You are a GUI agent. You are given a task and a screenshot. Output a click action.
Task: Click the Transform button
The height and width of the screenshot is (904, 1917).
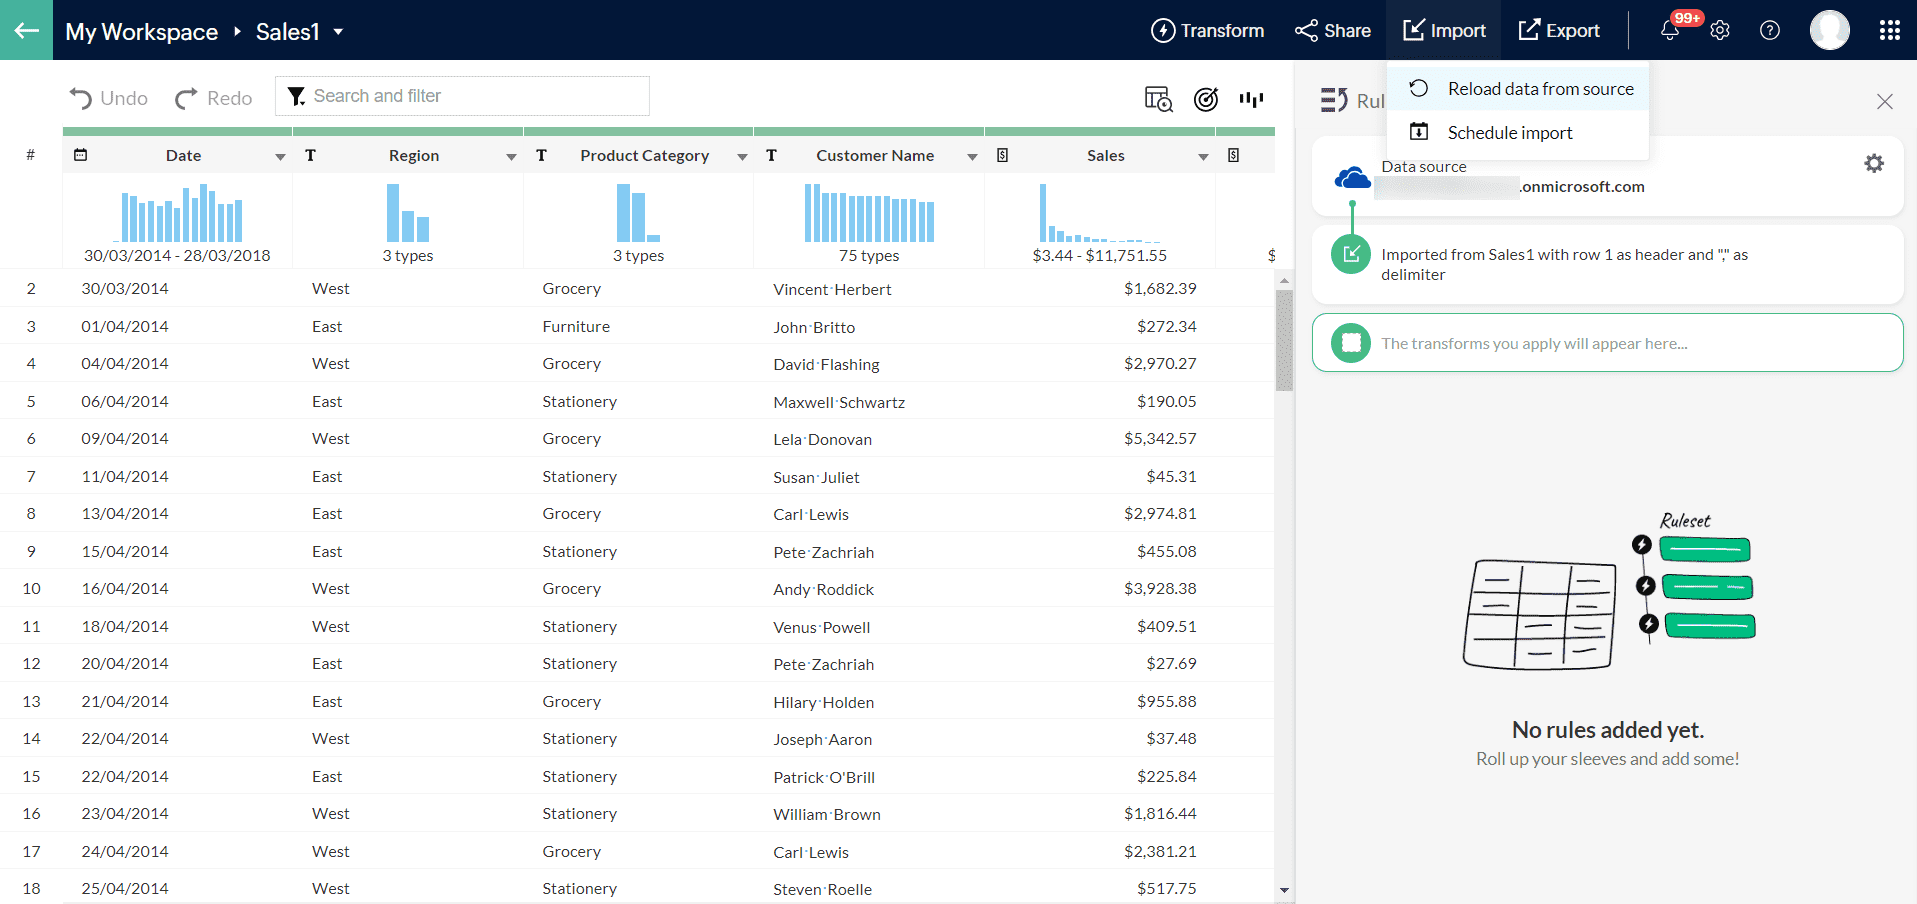1208,31
